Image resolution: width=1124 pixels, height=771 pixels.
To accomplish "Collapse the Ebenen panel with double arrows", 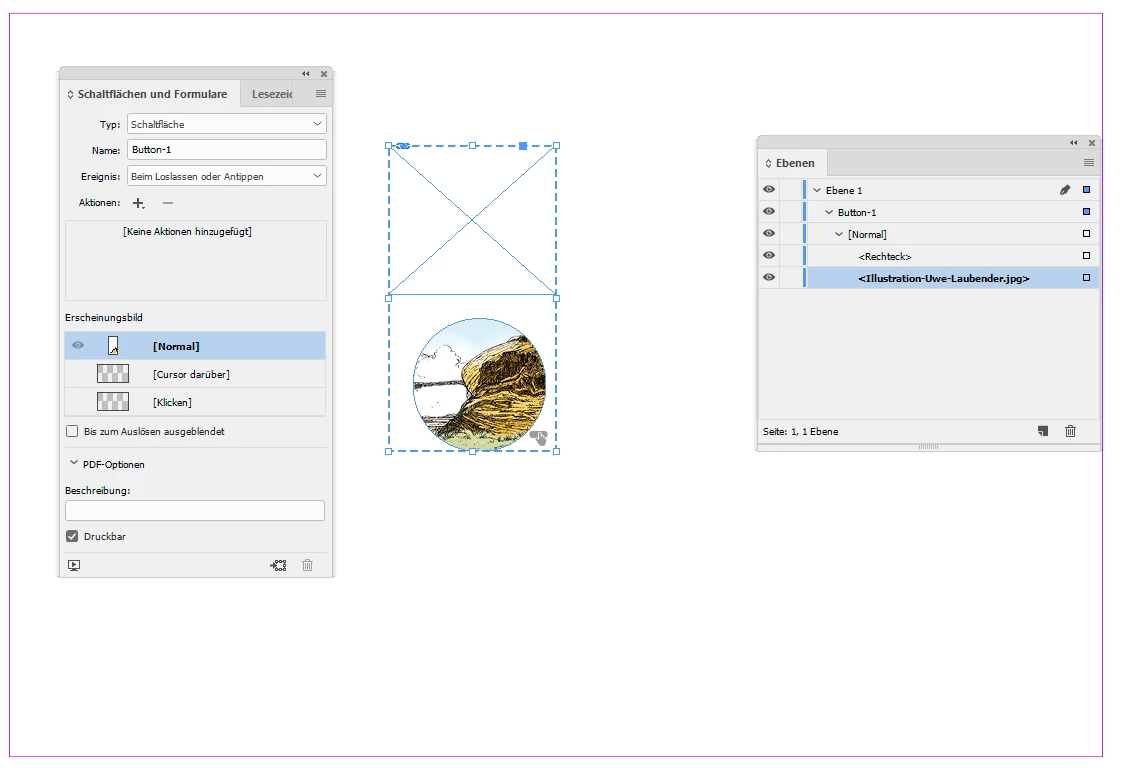I will [x=1074, y=143].
